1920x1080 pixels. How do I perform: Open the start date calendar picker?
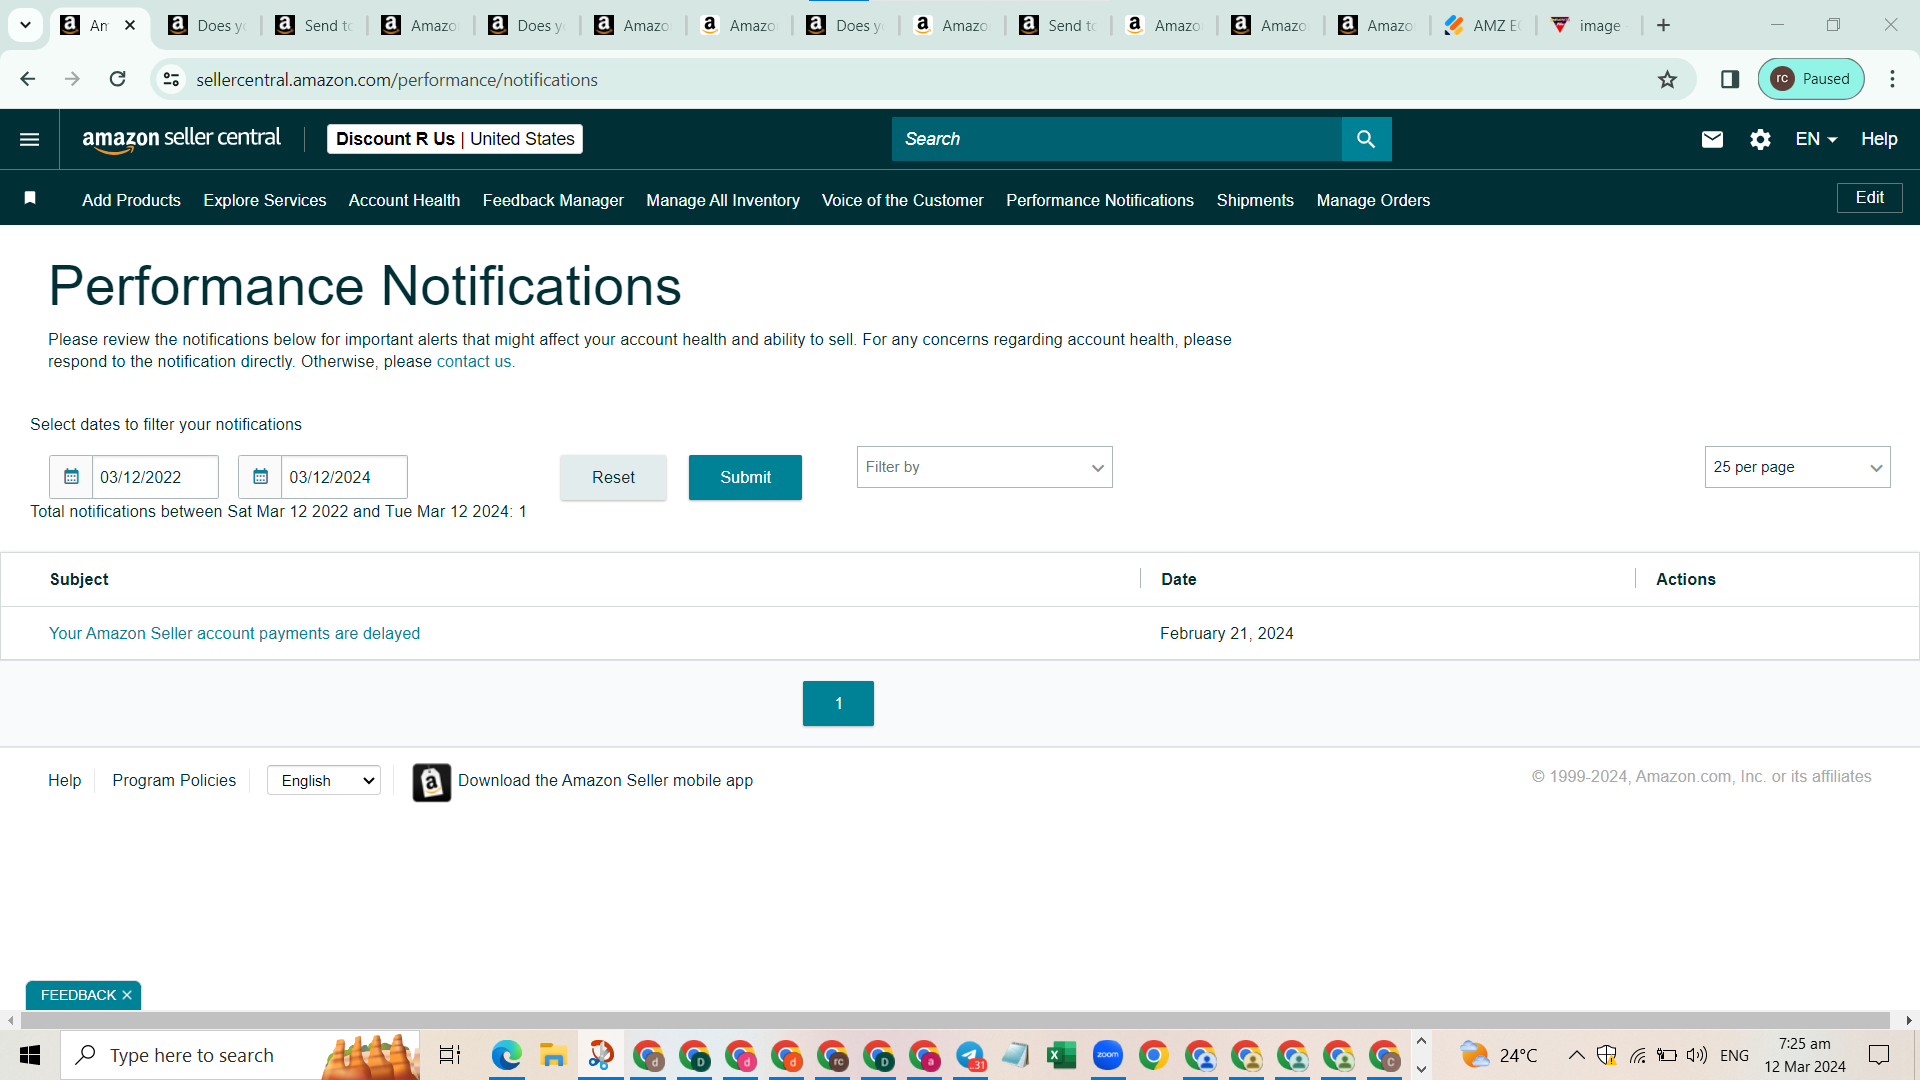click(x=71, y=477)
